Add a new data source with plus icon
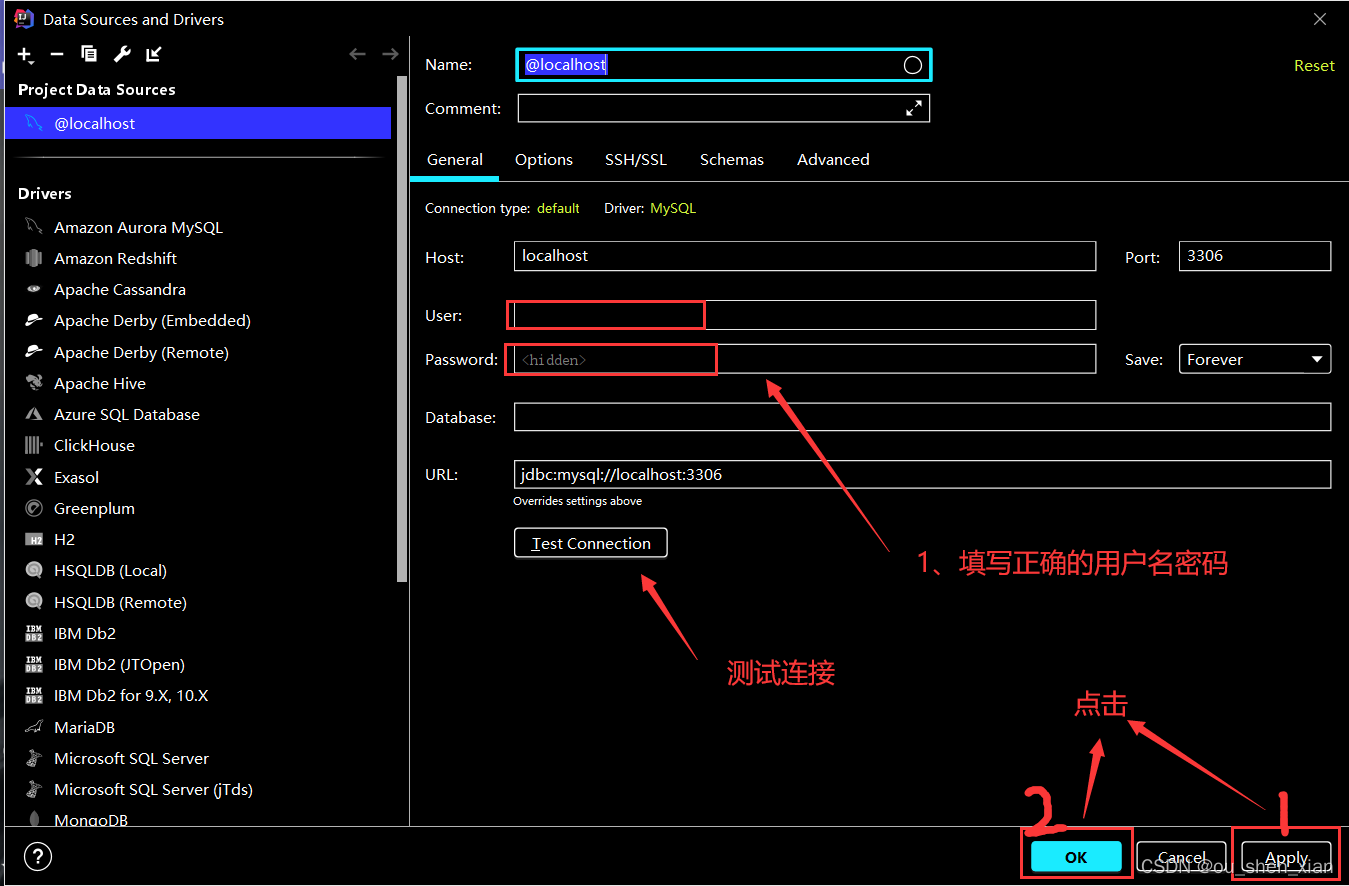 pos(25,54)
